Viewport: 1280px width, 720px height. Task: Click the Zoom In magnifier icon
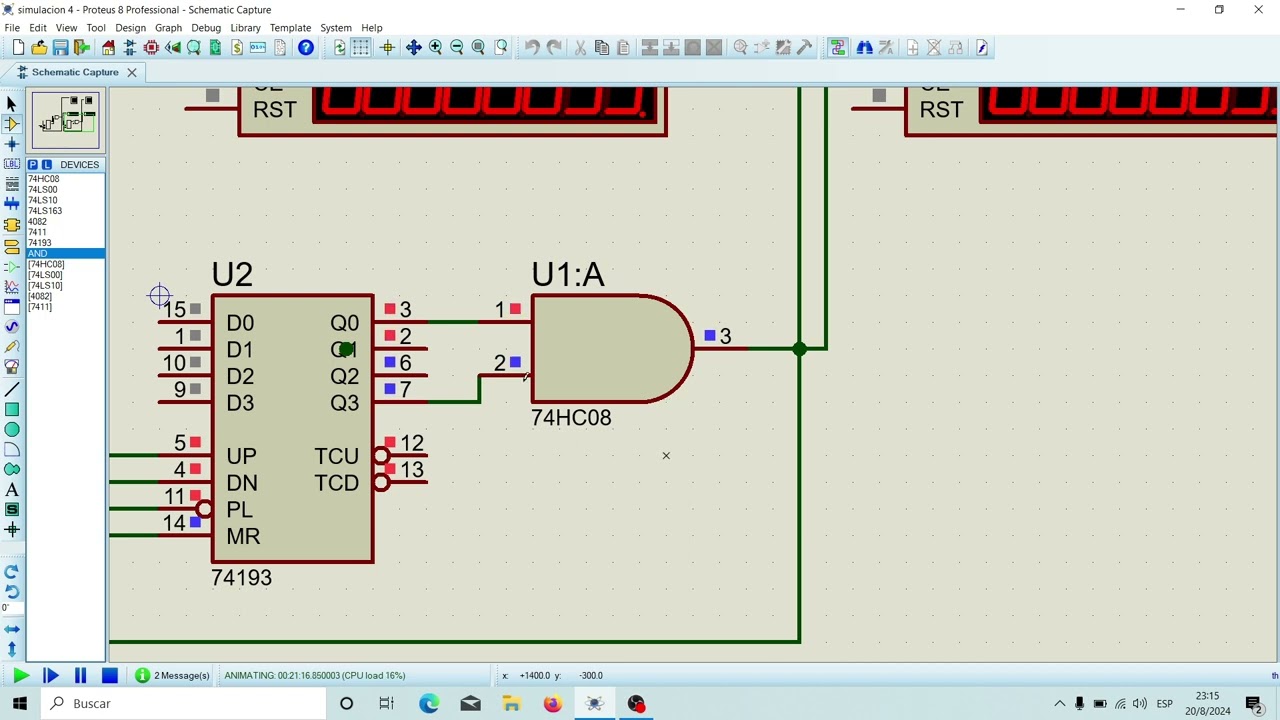click(x=435, y=47)
